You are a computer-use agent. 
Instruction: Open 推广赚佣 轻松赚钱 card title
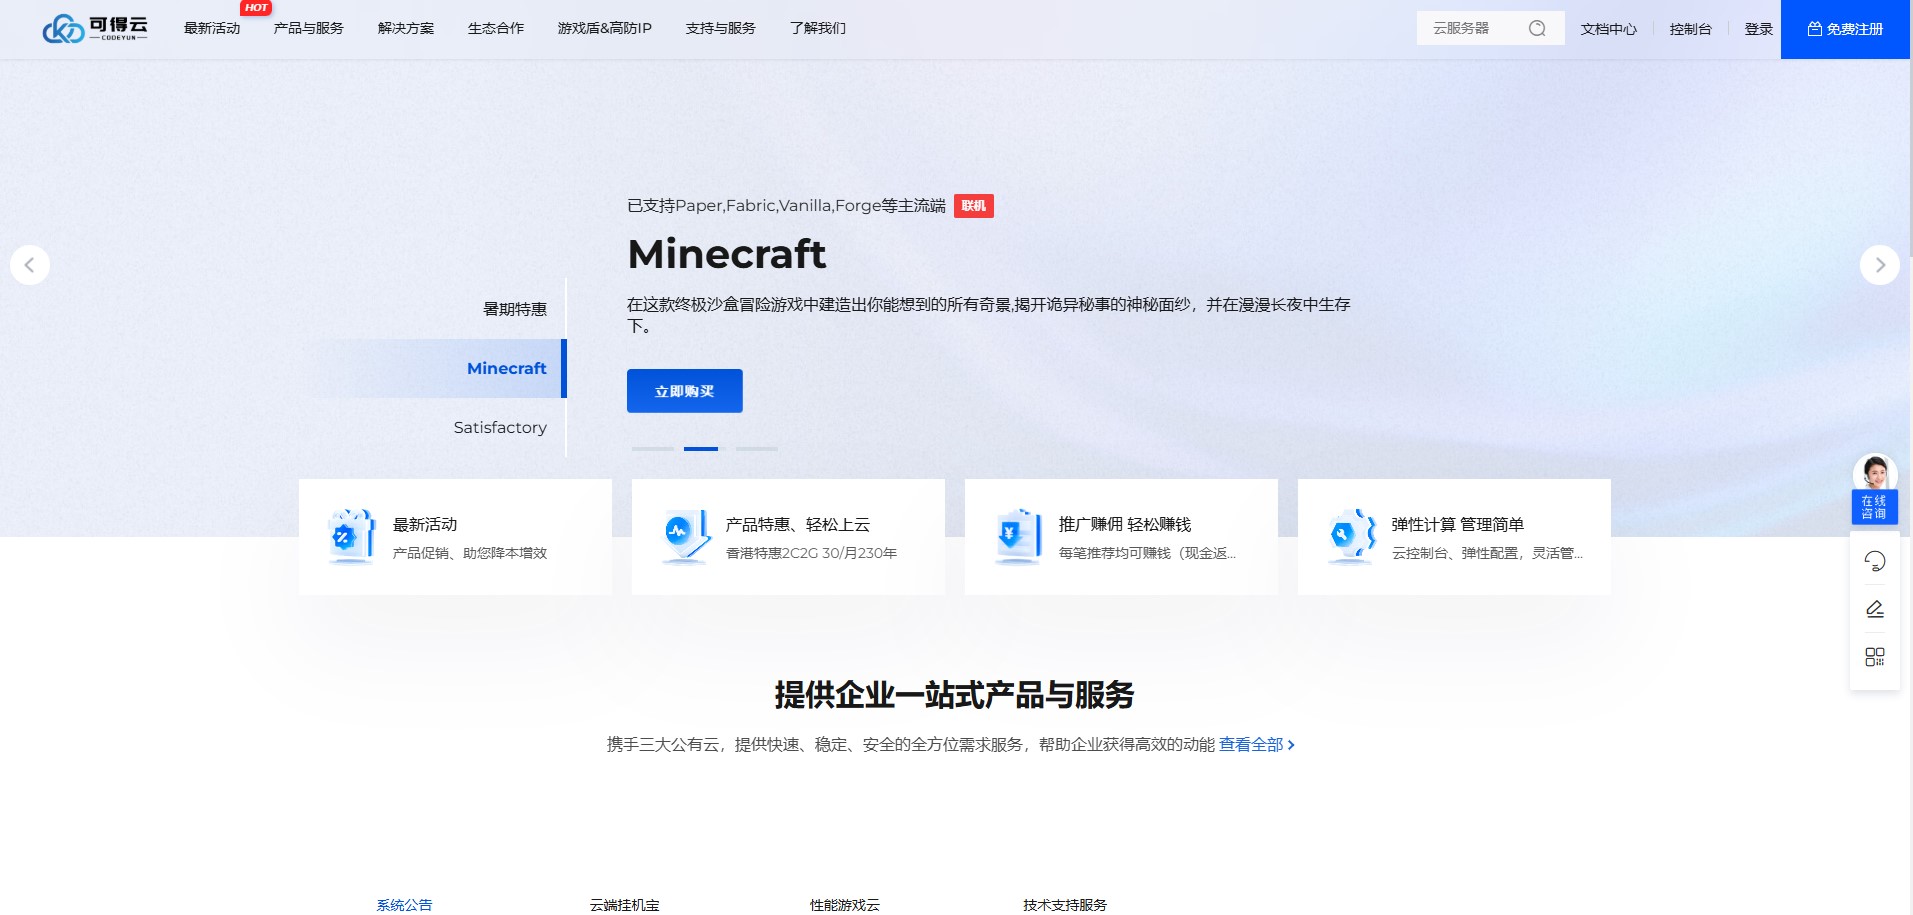pyautogui.click(x=1125, y=525)
